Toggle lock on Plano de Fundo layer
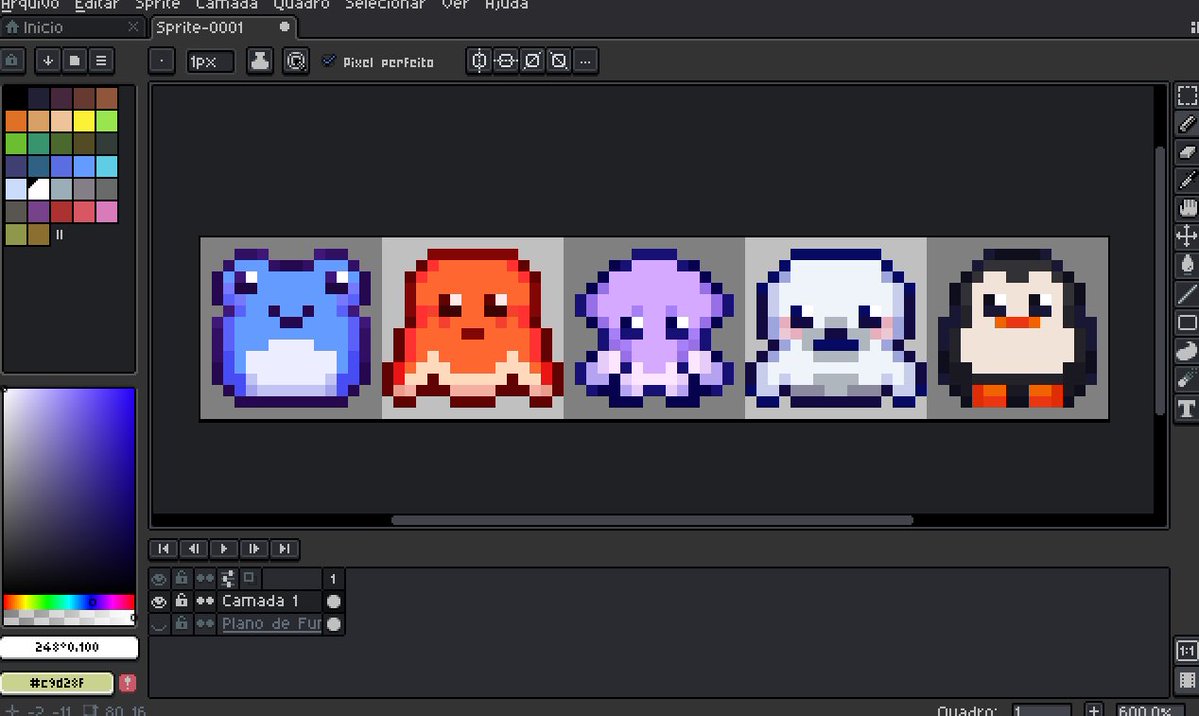This screenshot has width=1199, height=716. point(181,624)
